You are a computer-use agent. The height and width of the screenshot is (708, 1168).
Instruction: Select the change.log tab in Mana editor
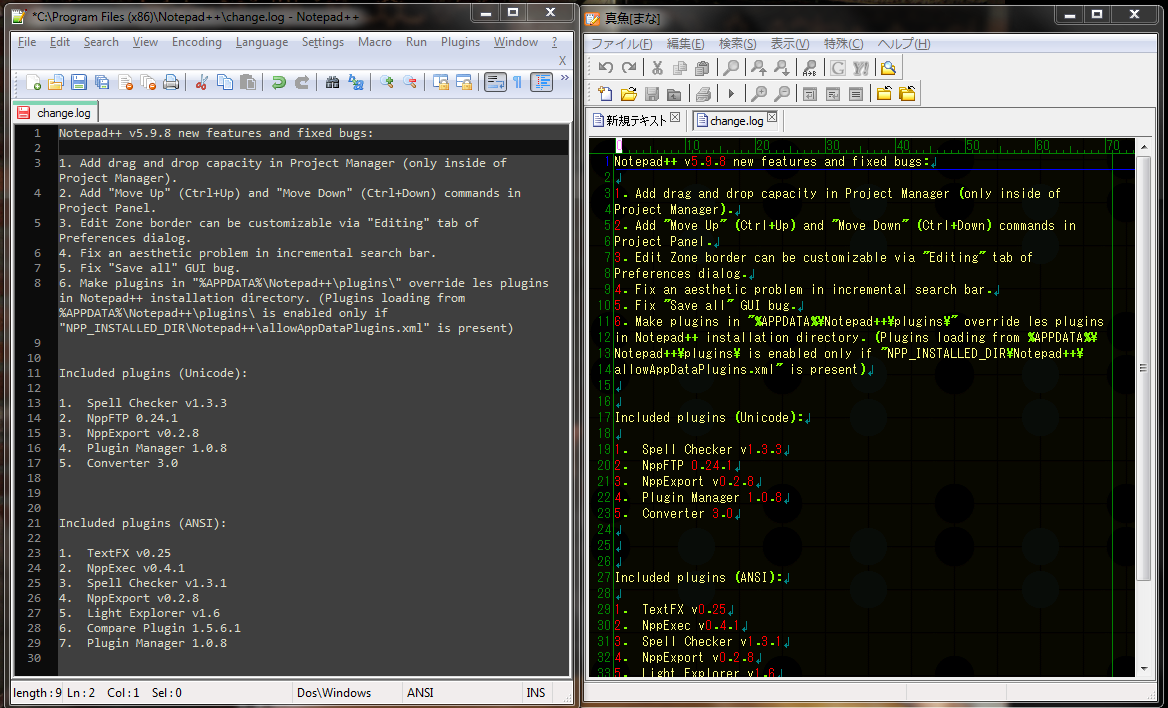pos(737,121)
